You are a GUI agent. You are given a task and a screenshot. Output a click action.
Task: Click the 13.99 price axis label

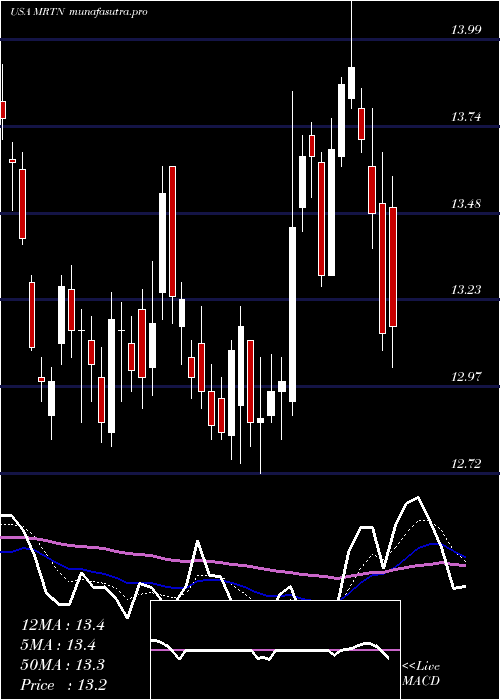tap(466, 30)
